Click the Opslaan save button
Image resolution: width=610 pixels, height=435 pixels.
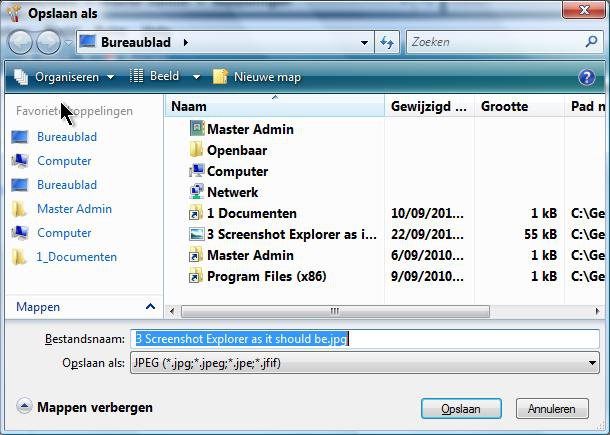point(461,409)
